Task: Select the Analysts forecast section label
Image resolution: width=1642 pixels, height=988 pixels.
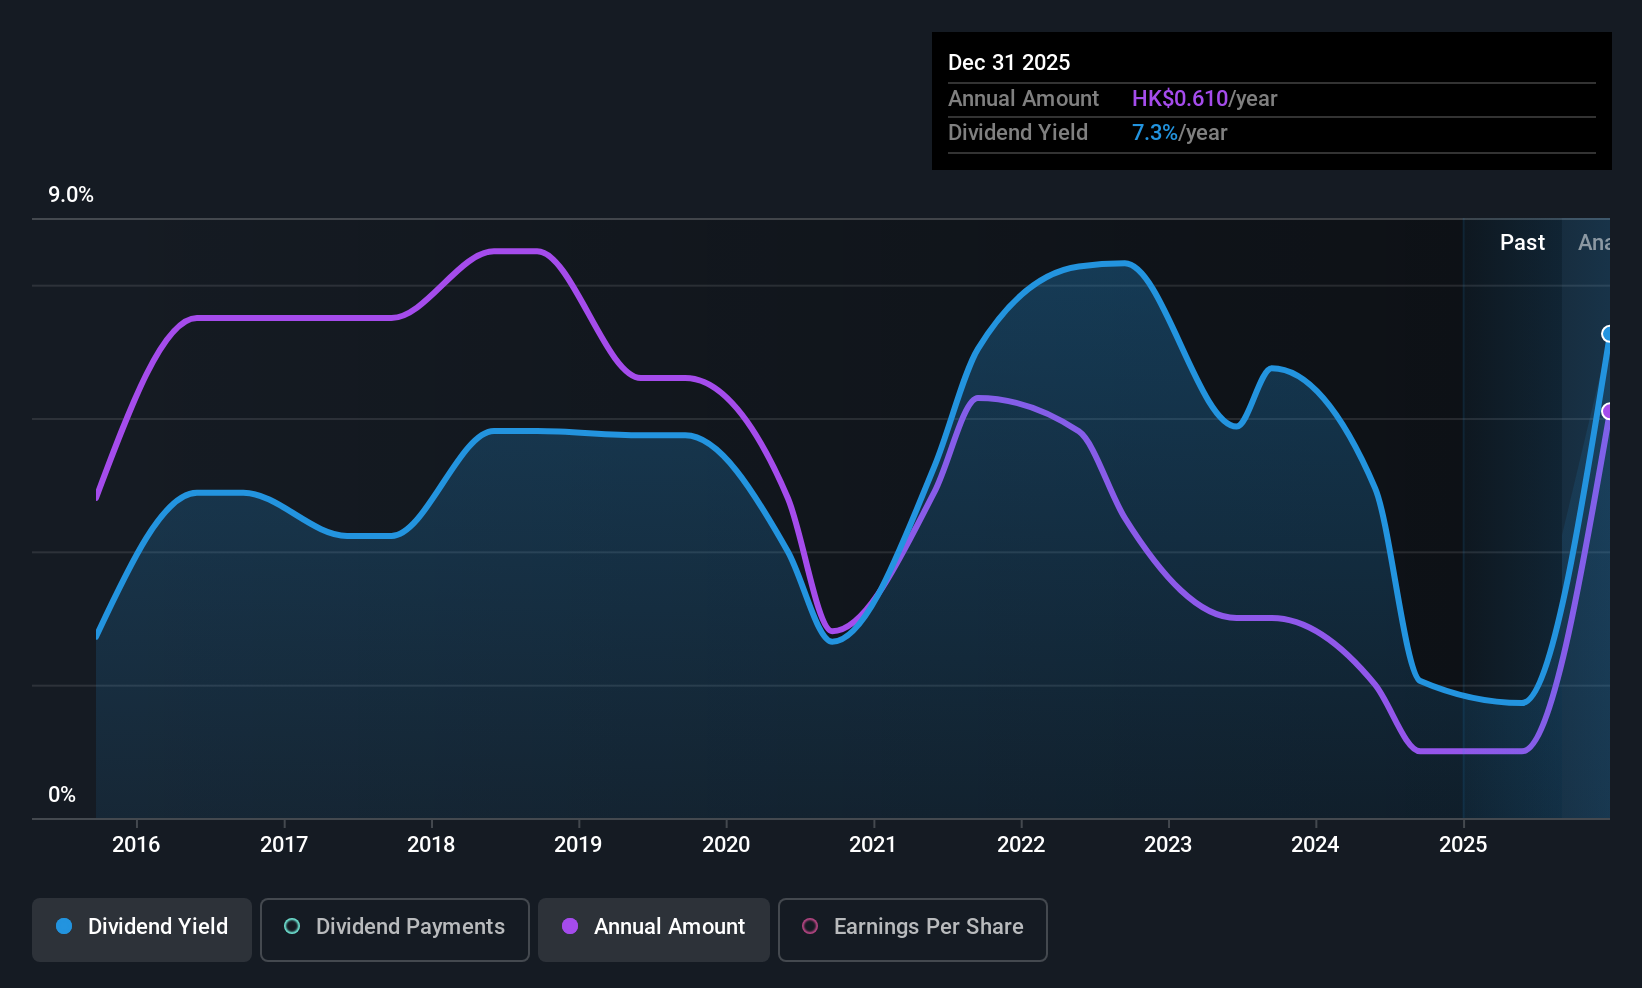Action: click(x=1594, y=243)
